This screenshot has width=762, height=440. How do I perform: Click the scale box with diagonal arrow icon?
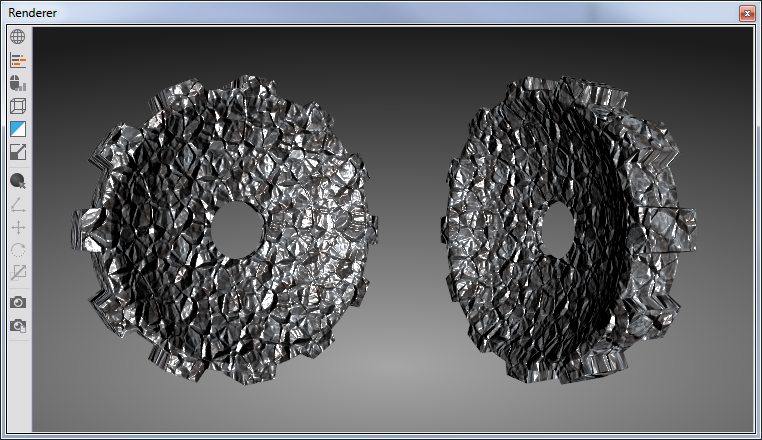18,152
